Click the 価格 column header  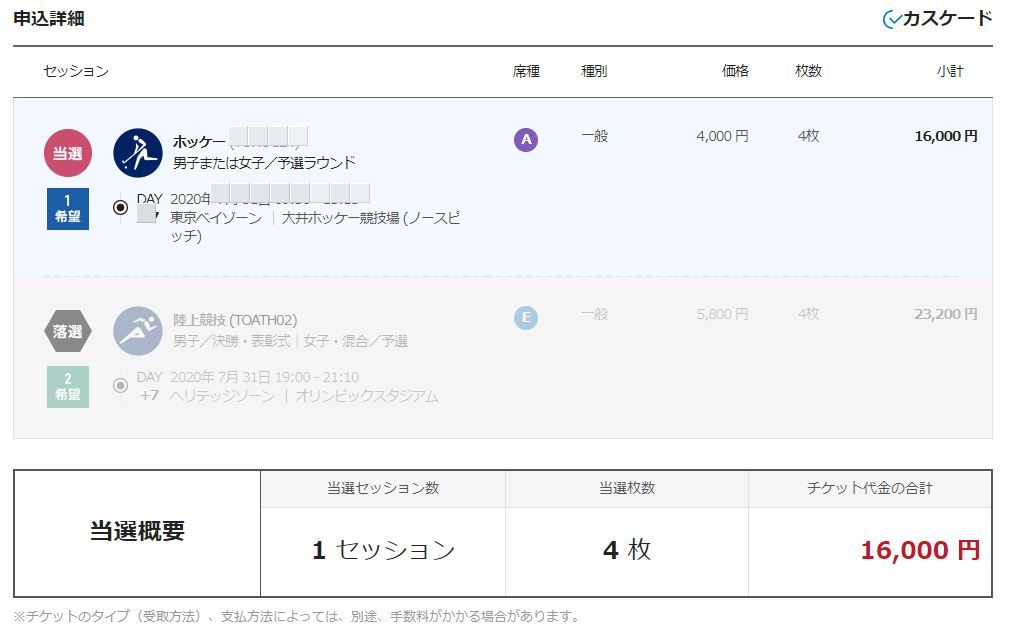tap(735, 71)
